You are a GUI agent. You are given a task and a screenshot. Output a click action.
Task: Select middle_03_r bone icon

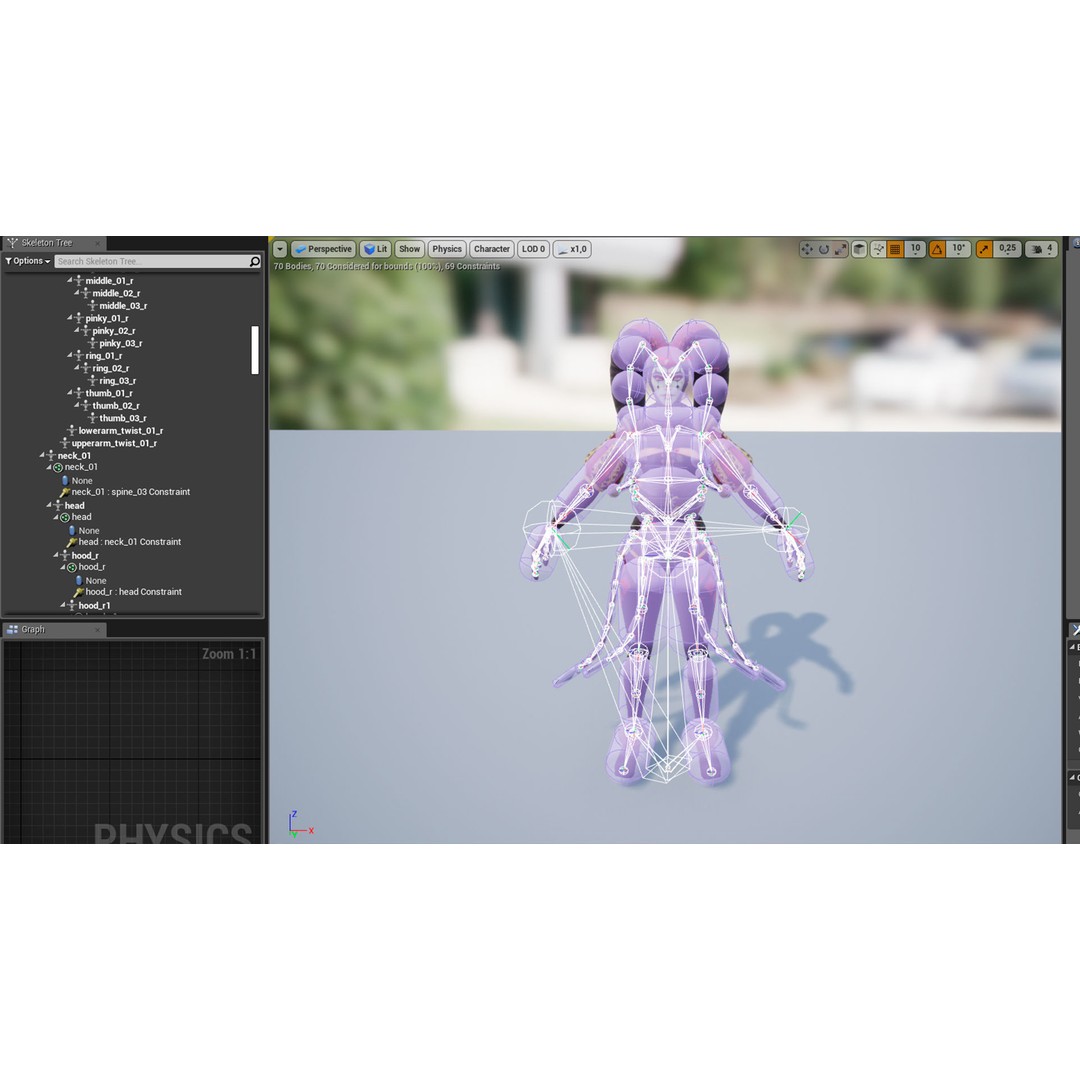pyautogui.click(x=93, y=306)
